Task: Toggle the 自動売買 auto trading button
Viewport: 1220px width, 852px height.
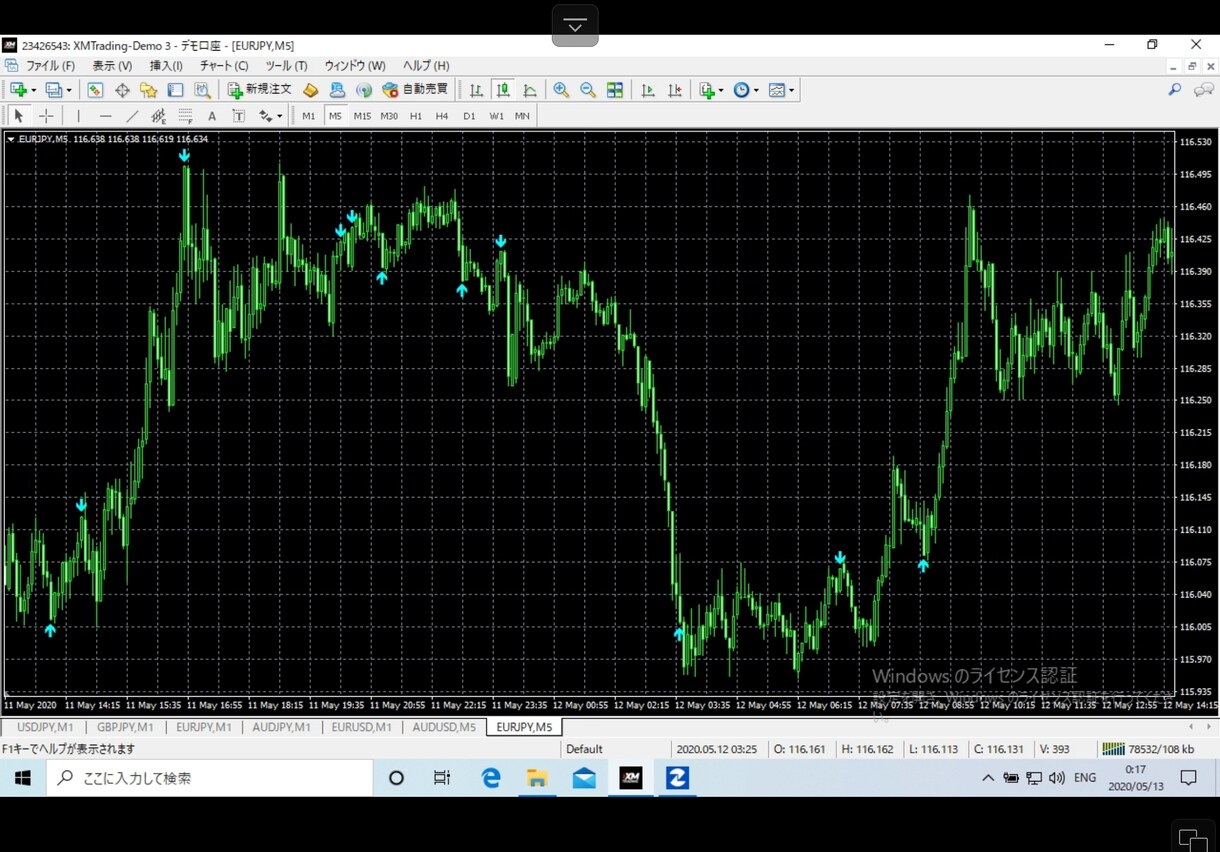Action: tap(415, 90)
